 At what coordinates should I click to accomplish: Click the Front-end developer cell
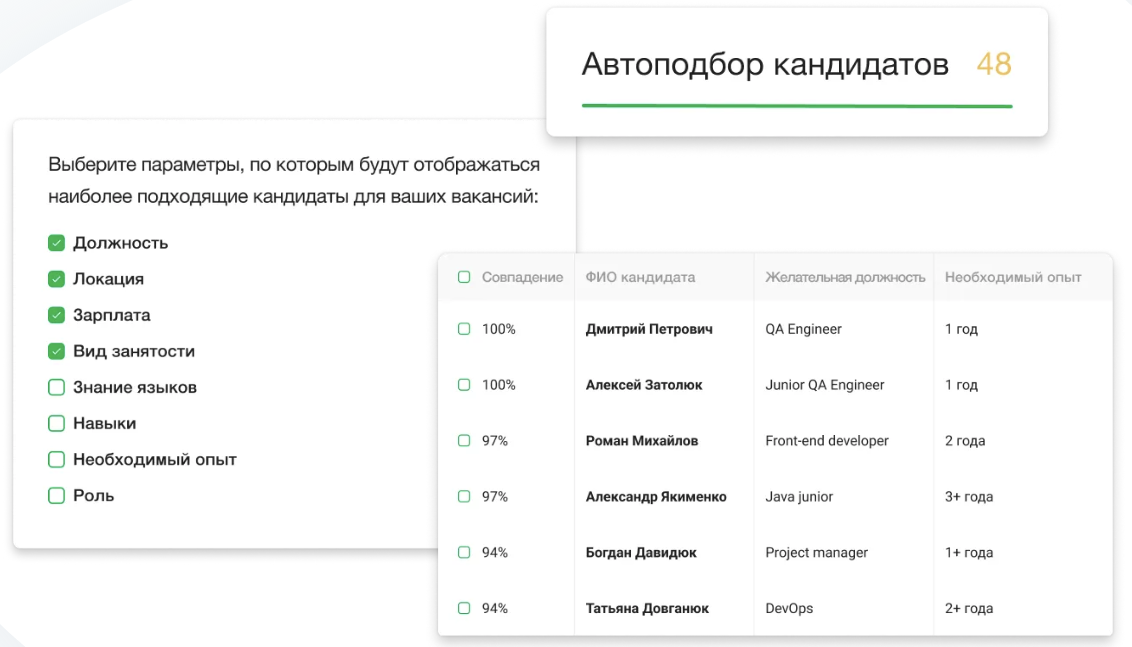pos(827,440)
